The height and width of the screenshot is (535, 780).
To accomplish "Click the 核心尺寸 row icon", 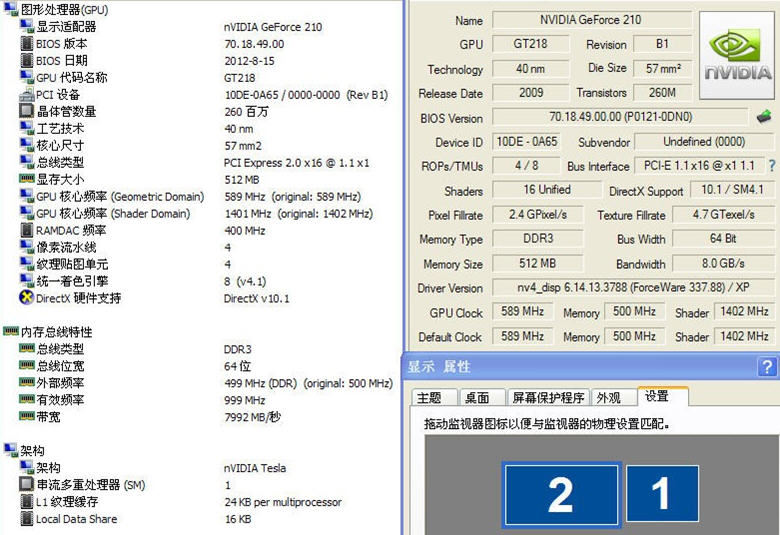I will click(26, 144).
